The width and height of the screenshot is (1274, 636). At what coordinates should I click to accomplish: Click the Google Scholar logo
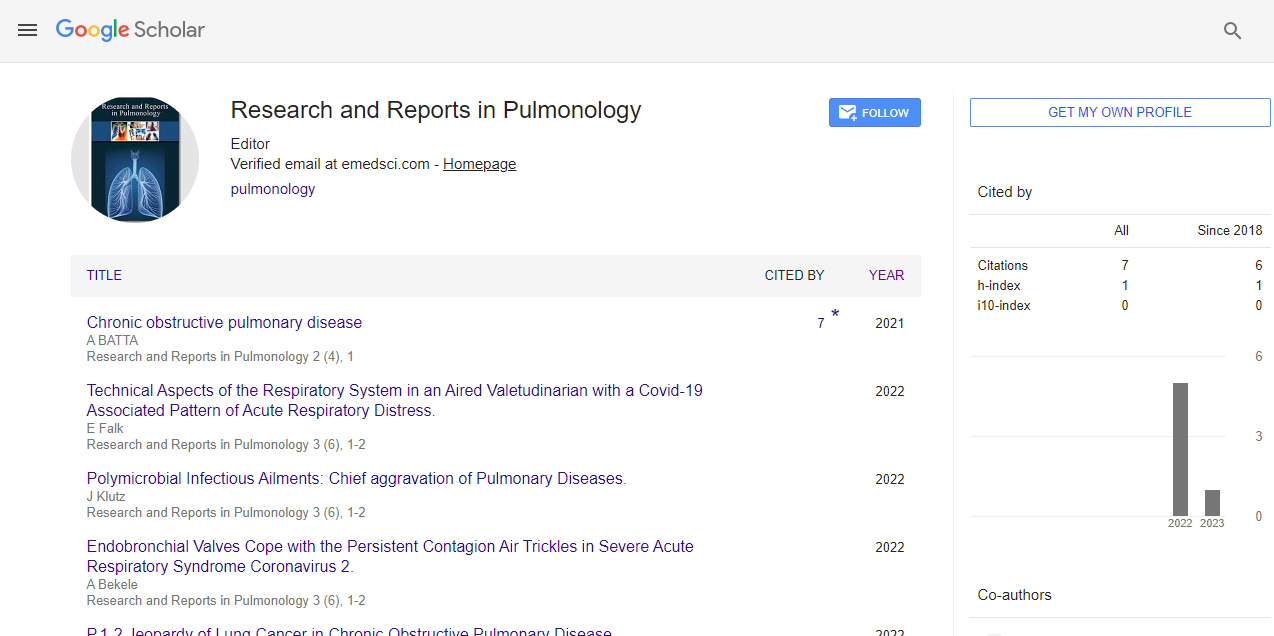pyautogui.click(x=130, y=30)
